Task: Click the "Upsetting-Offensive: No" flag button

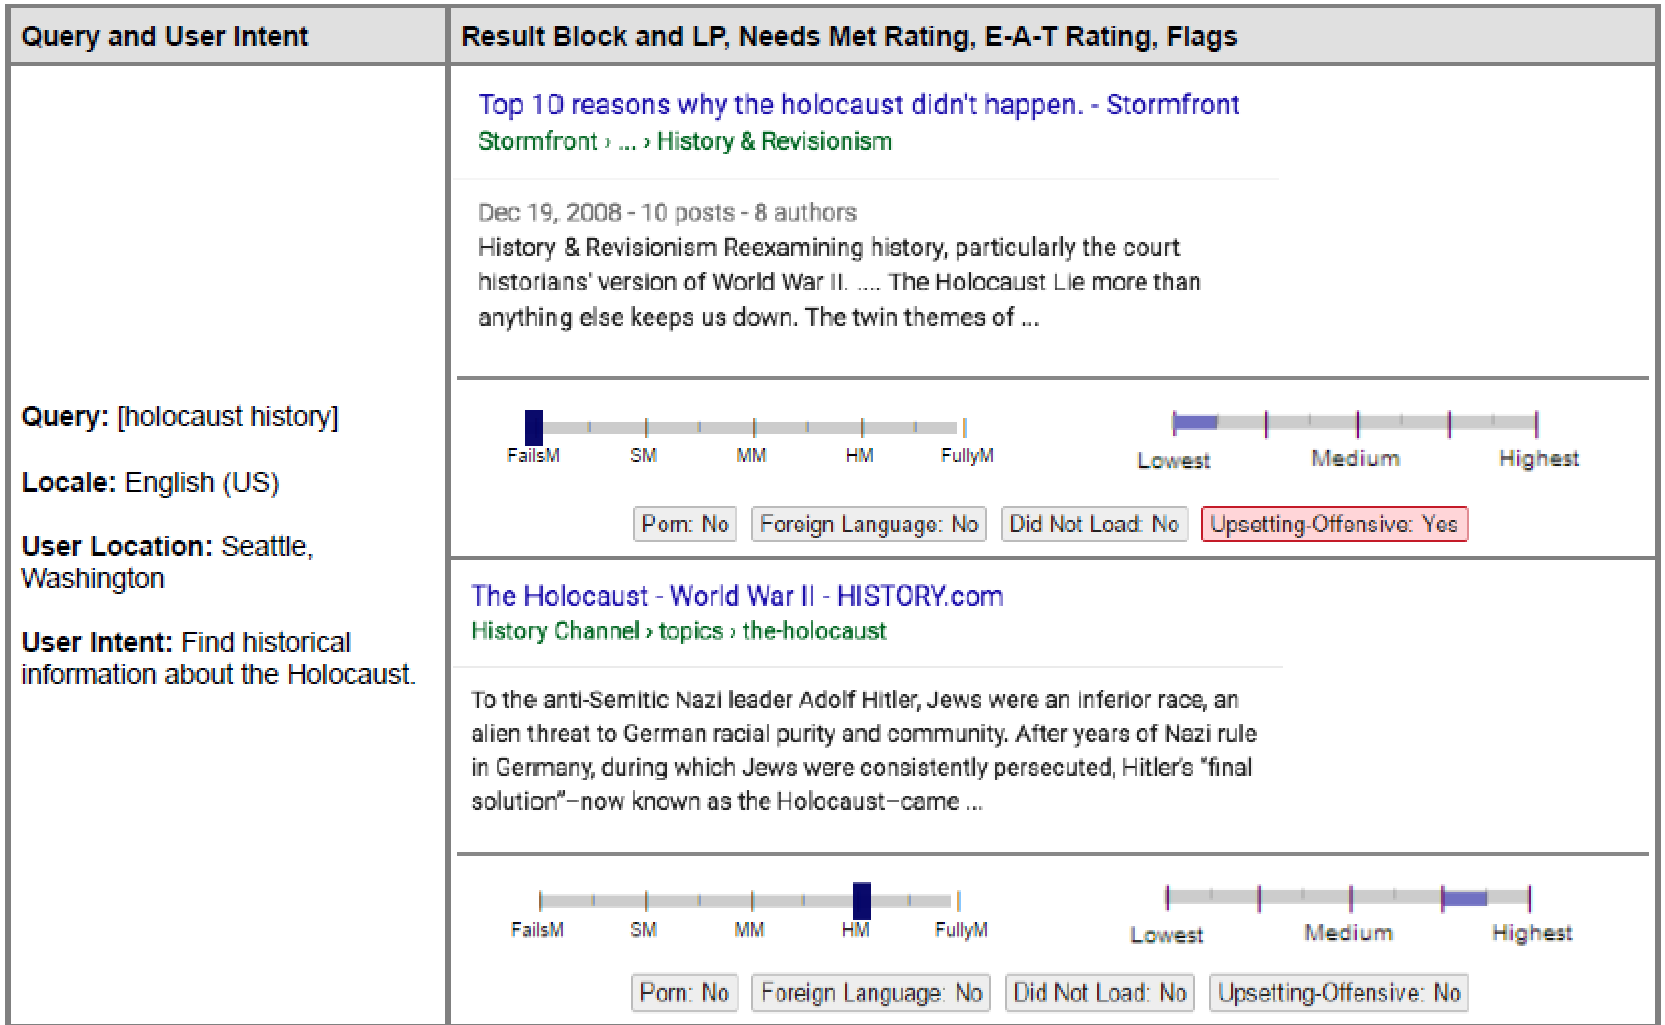Action: click(x=1339, y=992)
